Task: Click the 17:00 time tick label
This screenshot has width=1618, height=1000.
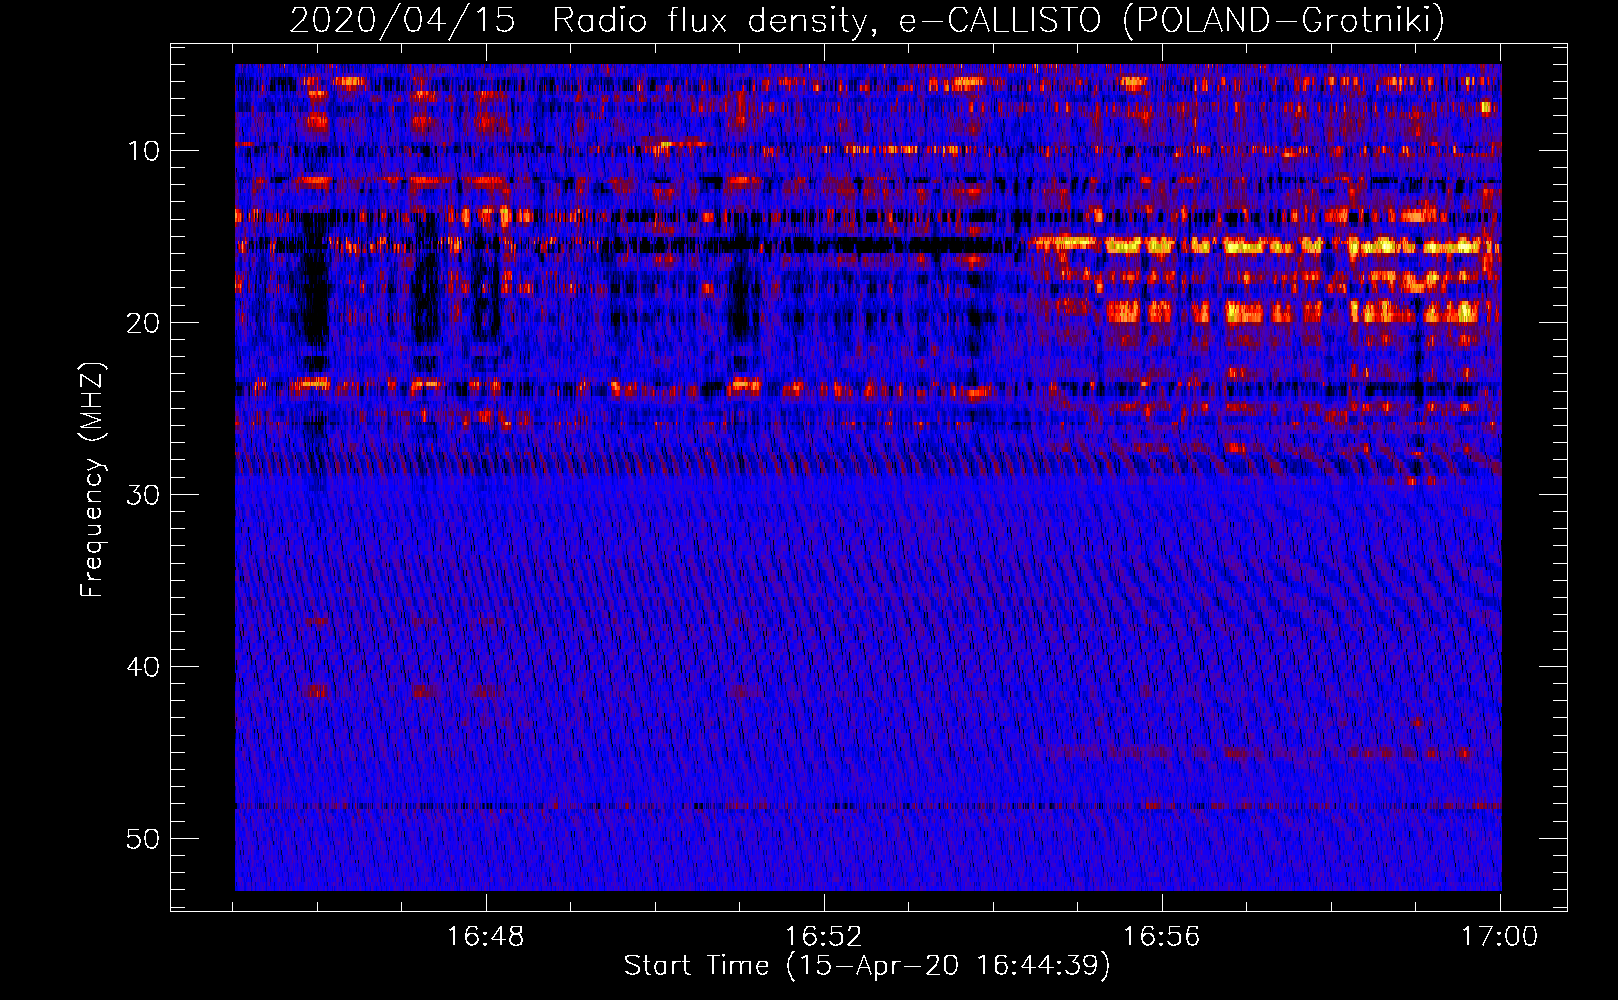Action: point(1499,937)
